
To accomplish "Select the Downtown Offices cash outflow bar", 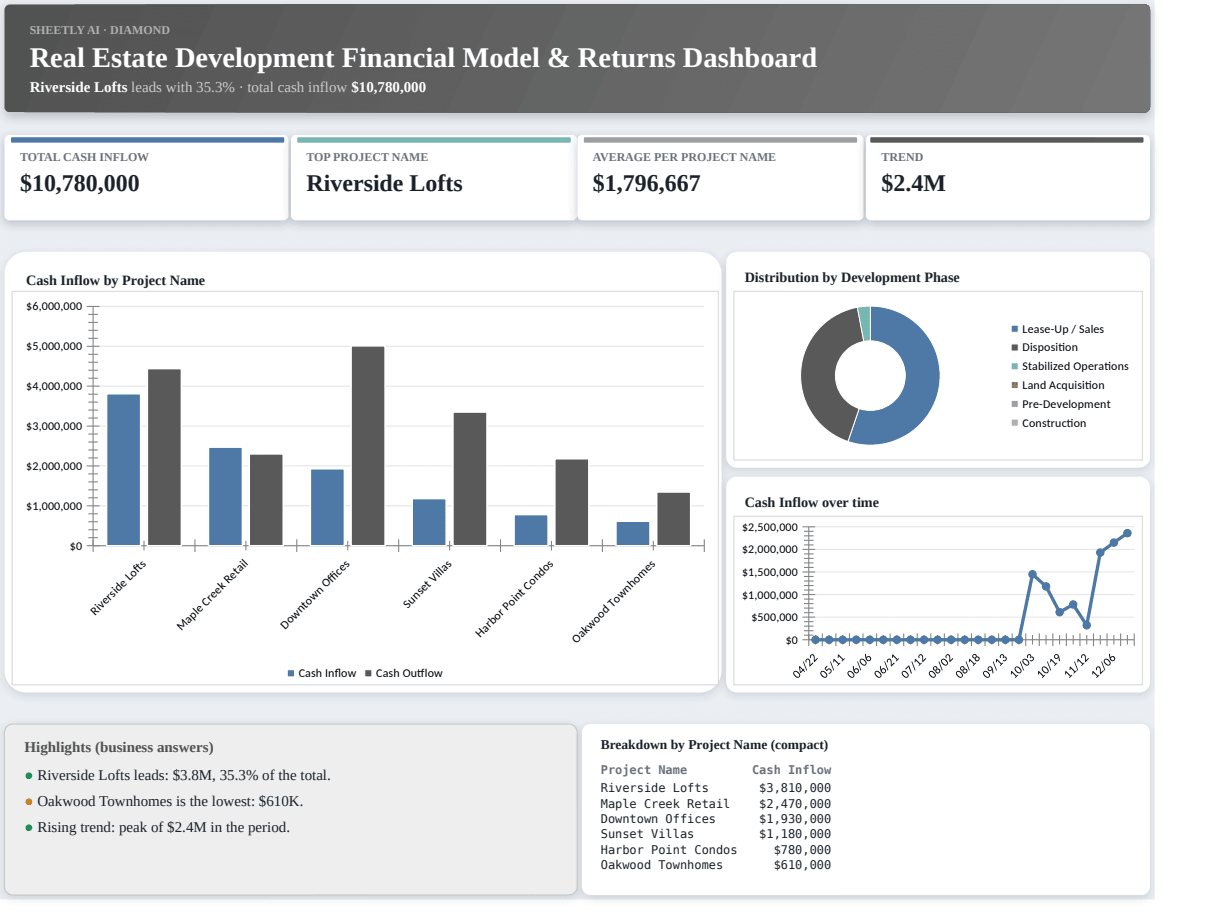I will tap(368, 446).
